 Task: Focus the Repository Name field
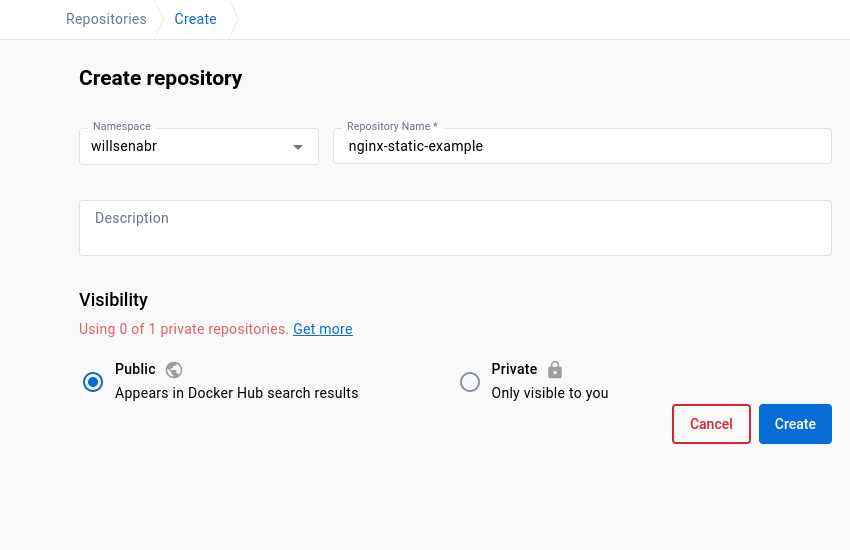pos(582,146)
